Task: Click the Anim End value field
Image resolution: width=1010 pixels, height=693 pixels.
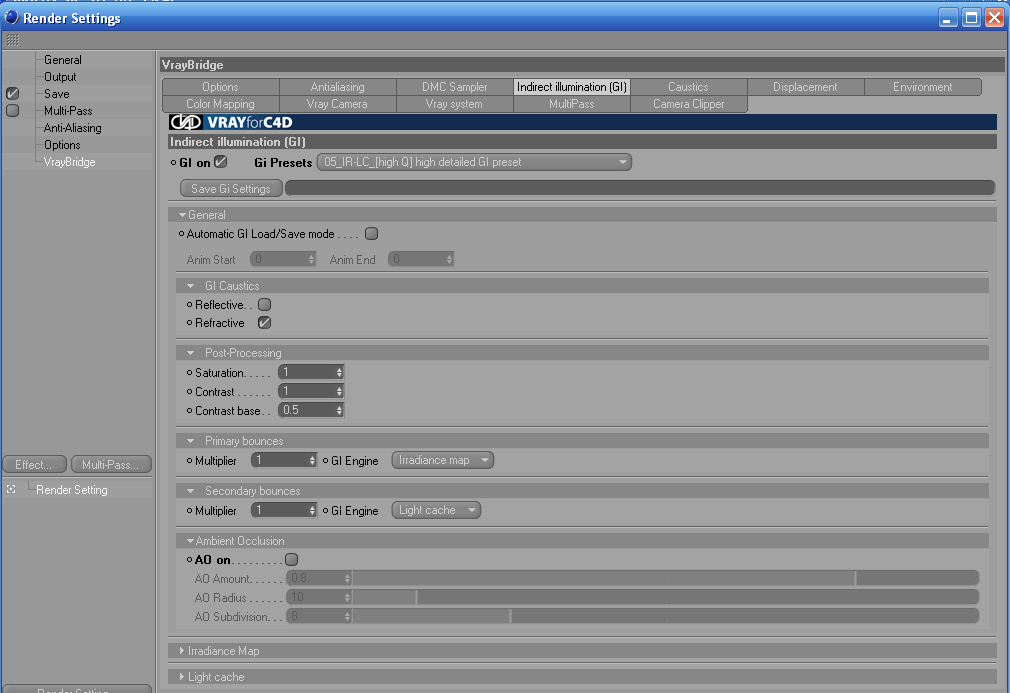Action: pos(417,260)
